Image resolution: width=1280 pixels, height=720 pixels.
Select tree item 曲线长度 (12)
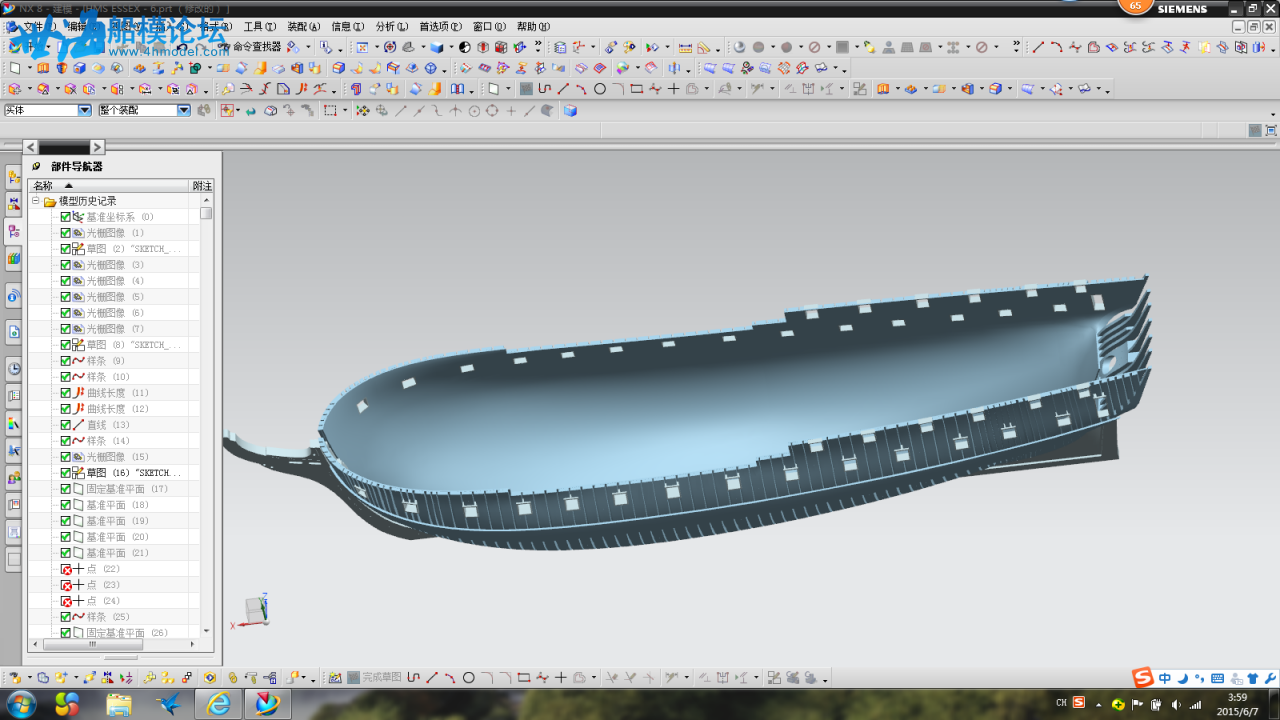(117, 409)
